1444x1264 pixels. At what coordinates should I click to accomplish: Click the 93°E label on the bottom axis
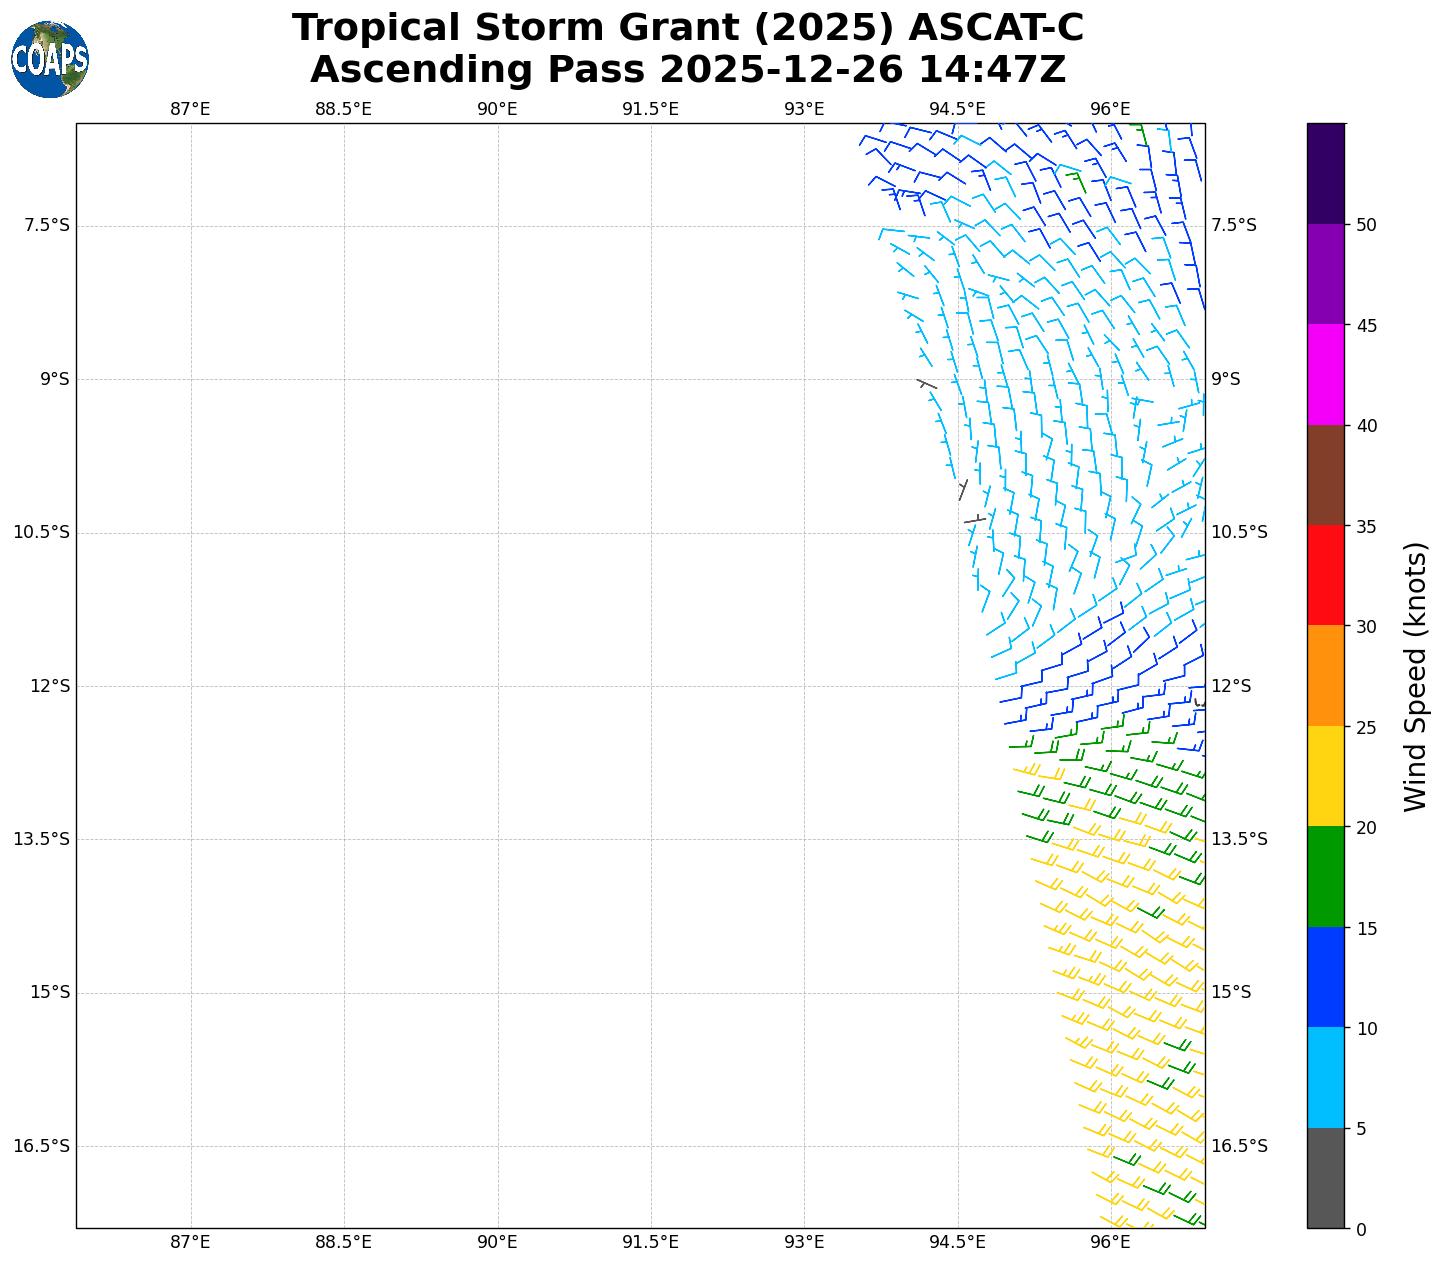pos(804,1242)
